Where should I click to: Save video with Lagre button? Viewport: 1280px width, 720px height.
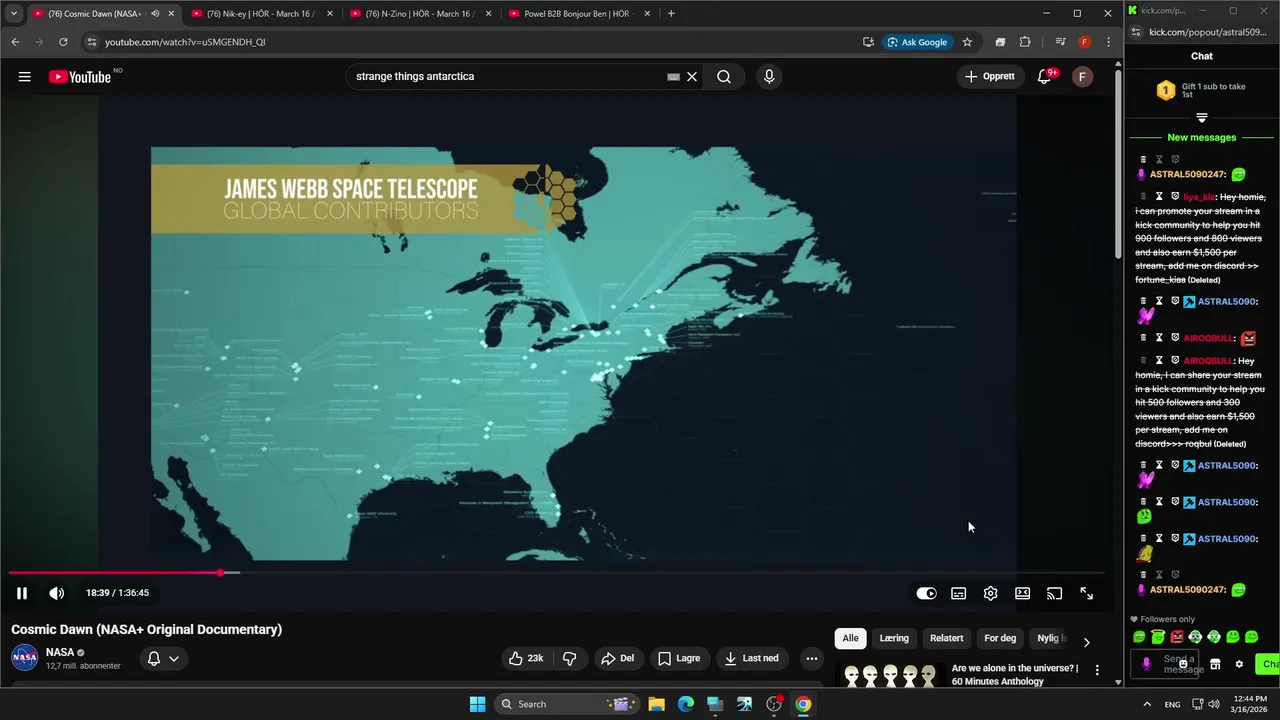[679, 658]
